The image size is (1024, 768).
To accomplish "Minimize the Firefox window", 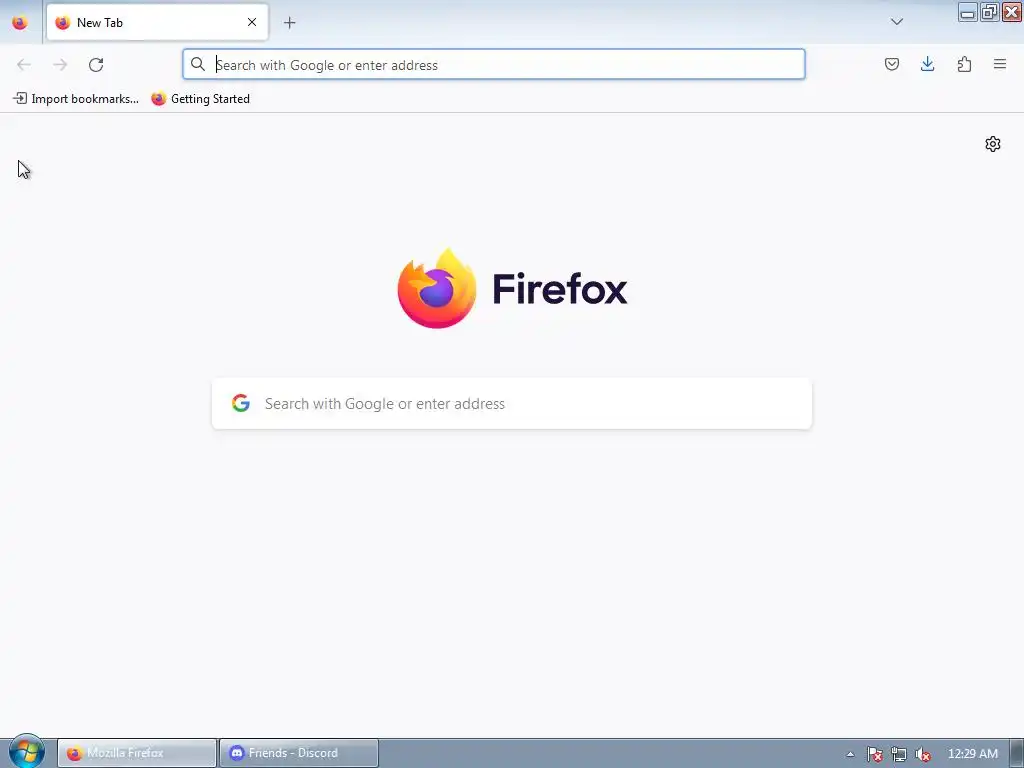I will tap(968, 12).
